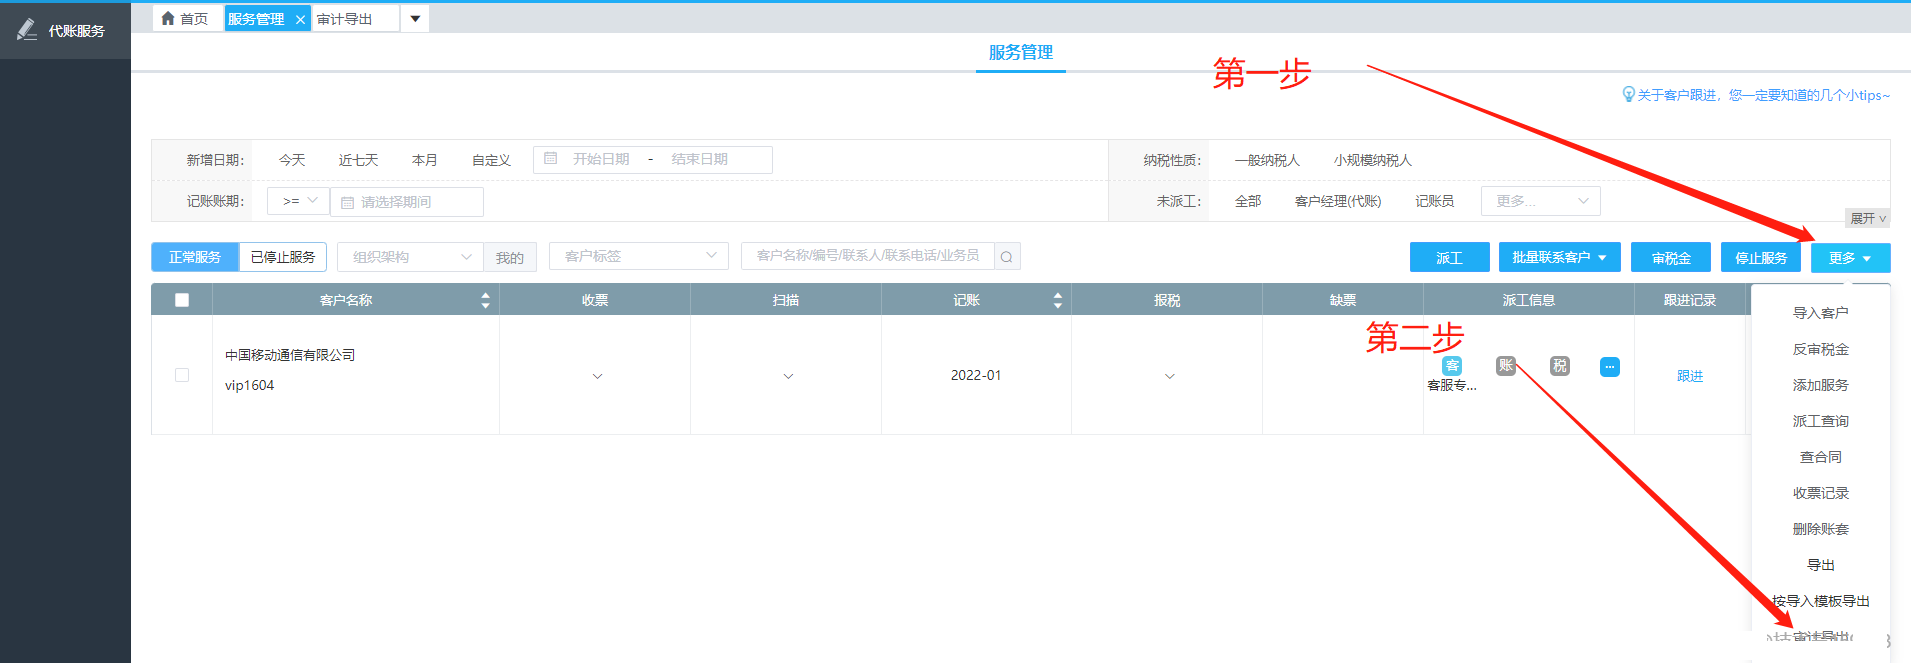
Task: Expand the tab list dropdown arrow
Action: (x=415, y=19)
